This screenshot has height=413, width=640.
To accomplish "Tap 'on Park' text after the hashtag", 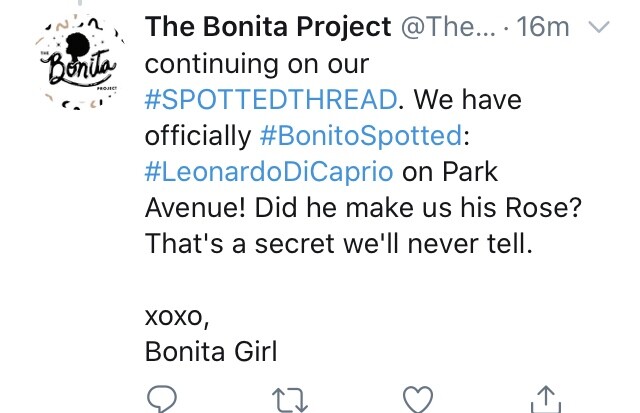I will 448,170.
